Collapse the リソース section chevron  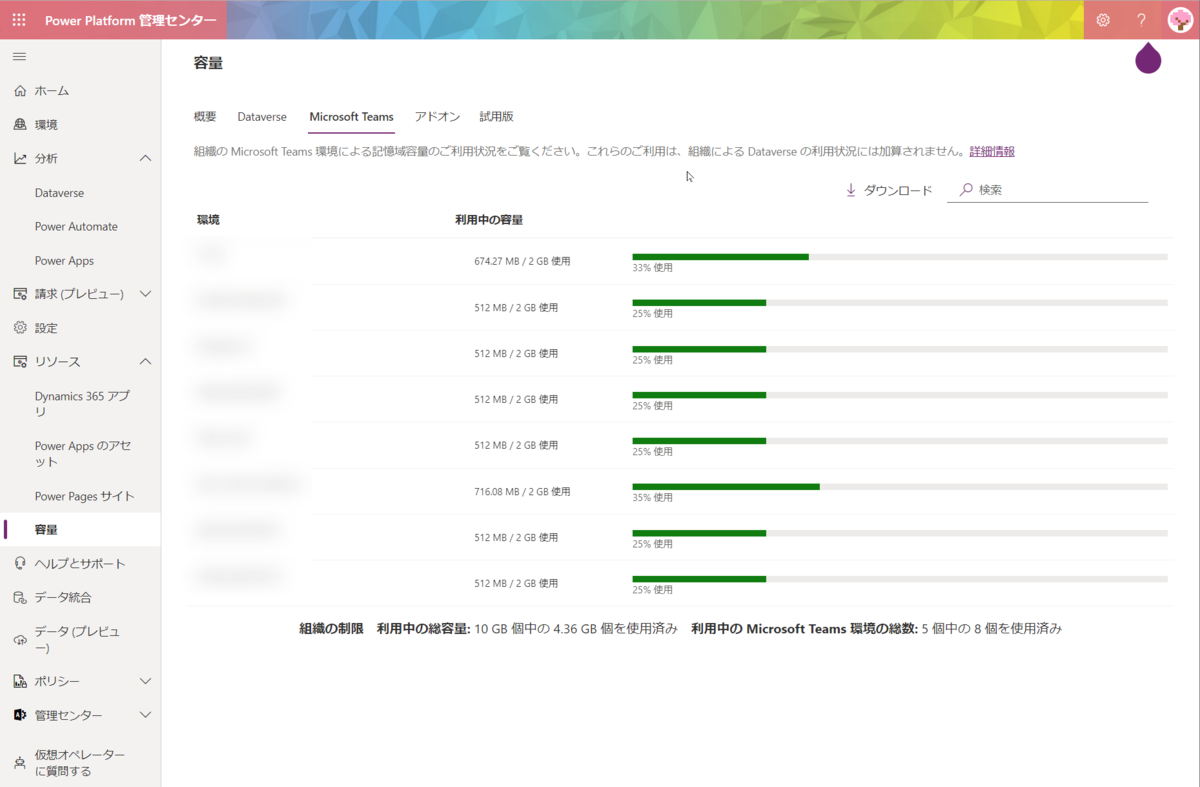(145, 362)
